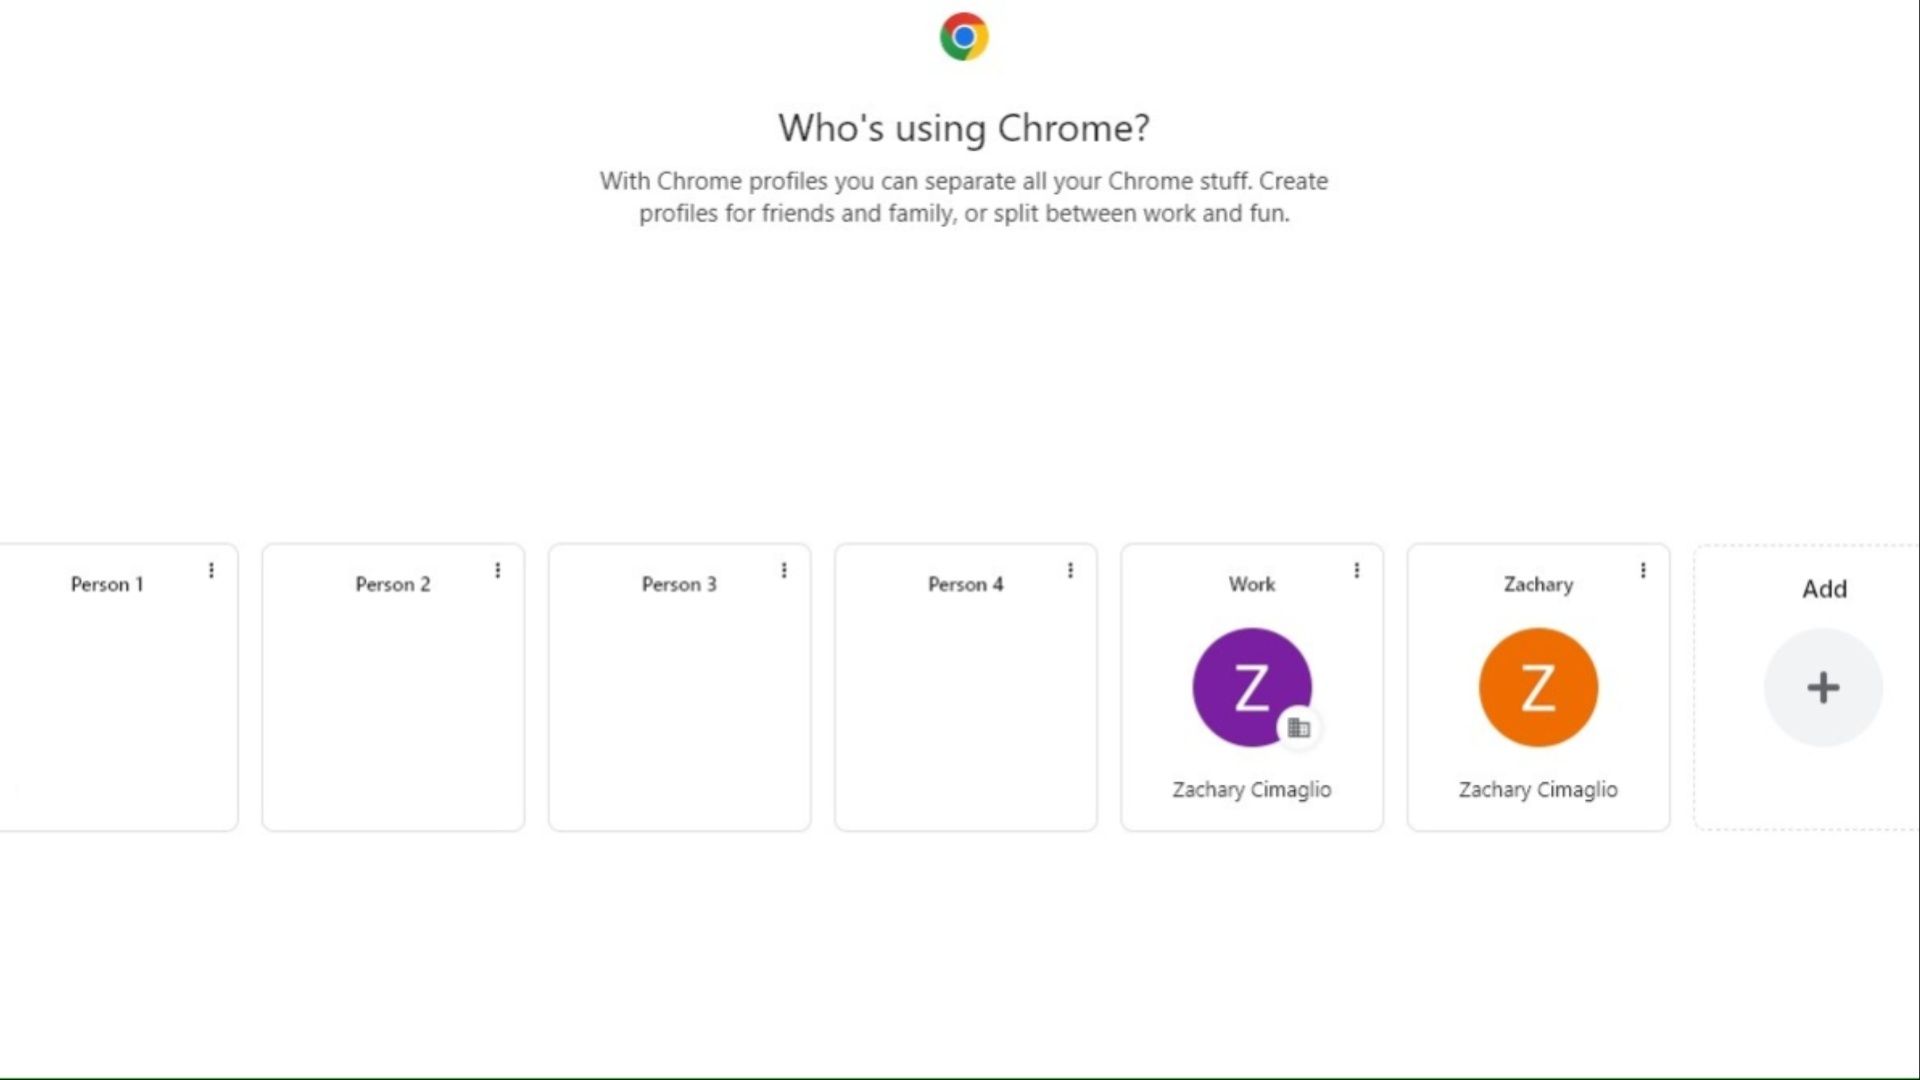The height and width of the screenshot is (1080, 1920).
Task: Click the work badge on purple avatar
Action: (x=1299, y=728)
